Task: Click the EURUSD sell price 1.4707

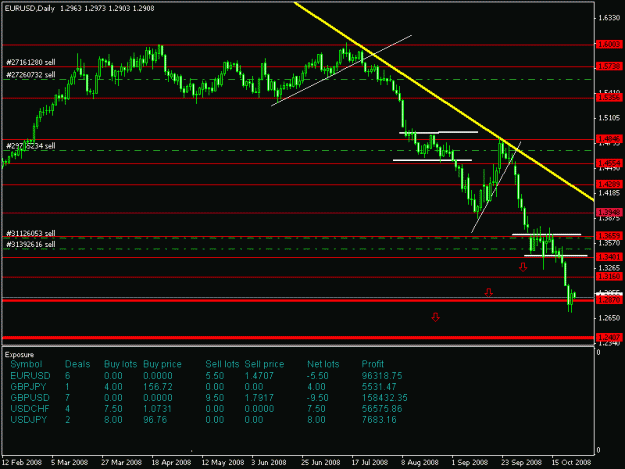Action: pos(259,376)
